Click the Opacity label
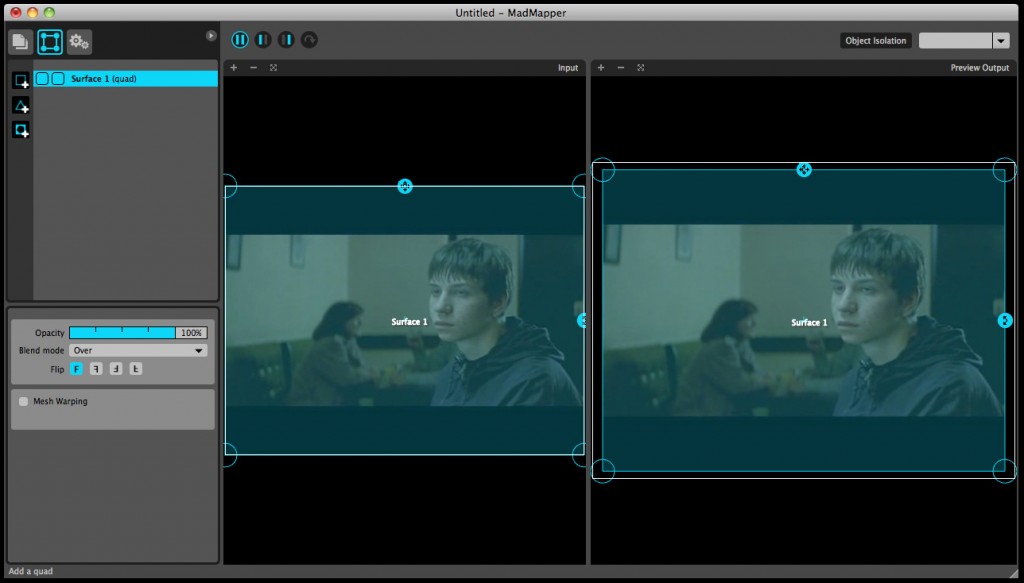Screen dimensions: 1024x583 50,333
